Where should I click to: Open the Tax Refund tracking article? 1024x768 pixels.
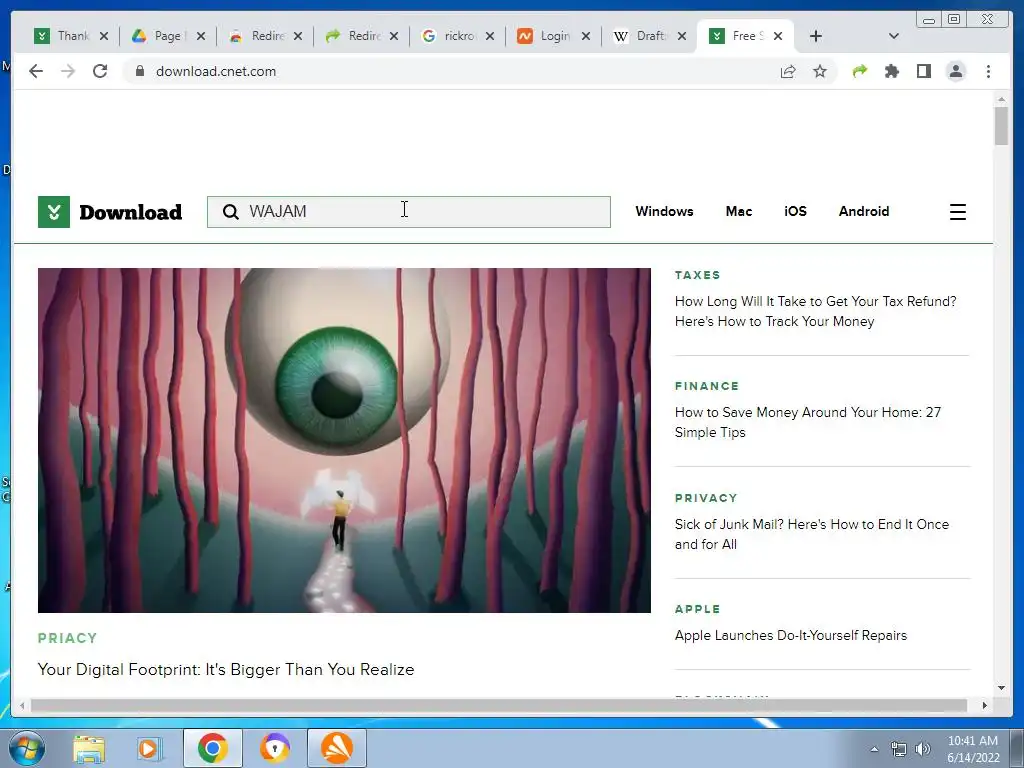click(x=816, y=311)
